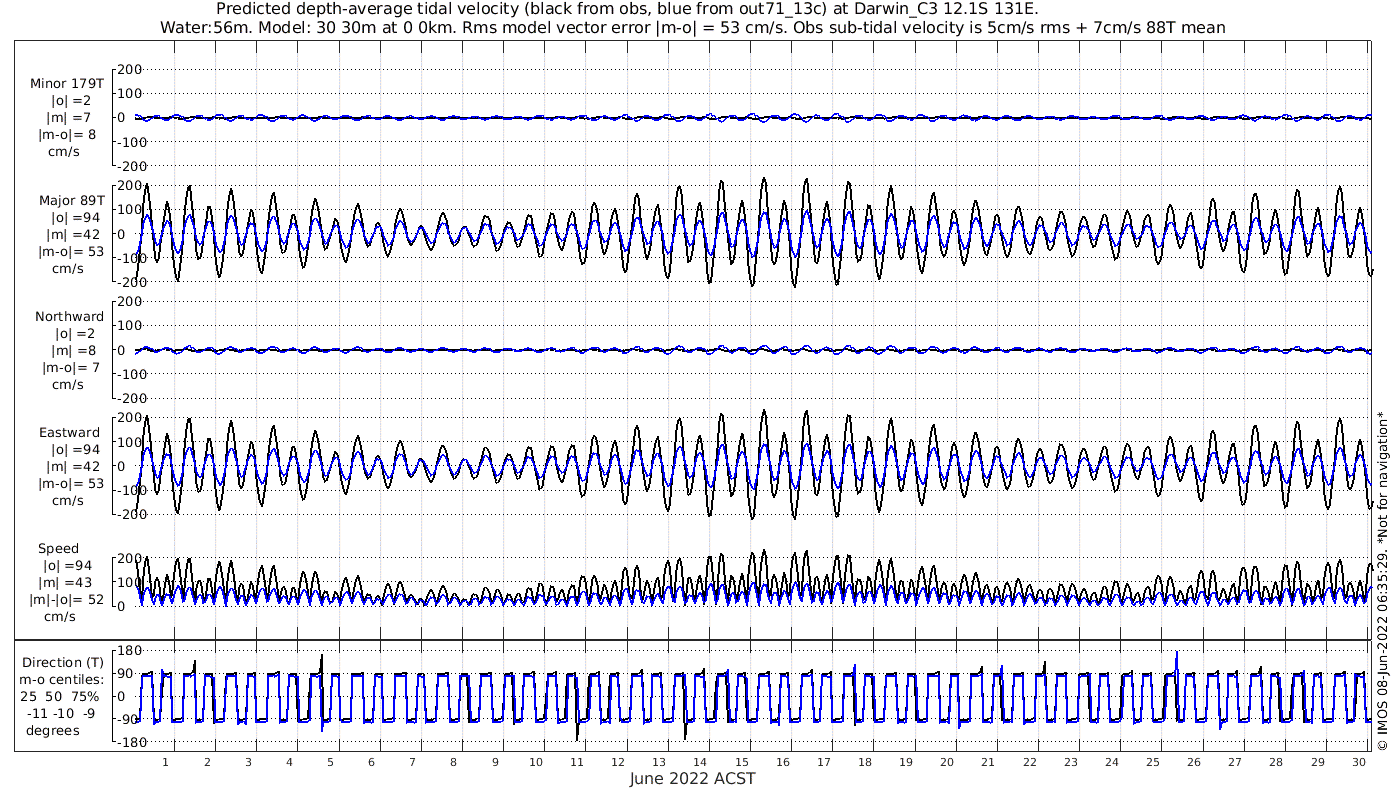Click day tick '10' on the date axis
This screenshot has height=800, width=1400.
537,762
